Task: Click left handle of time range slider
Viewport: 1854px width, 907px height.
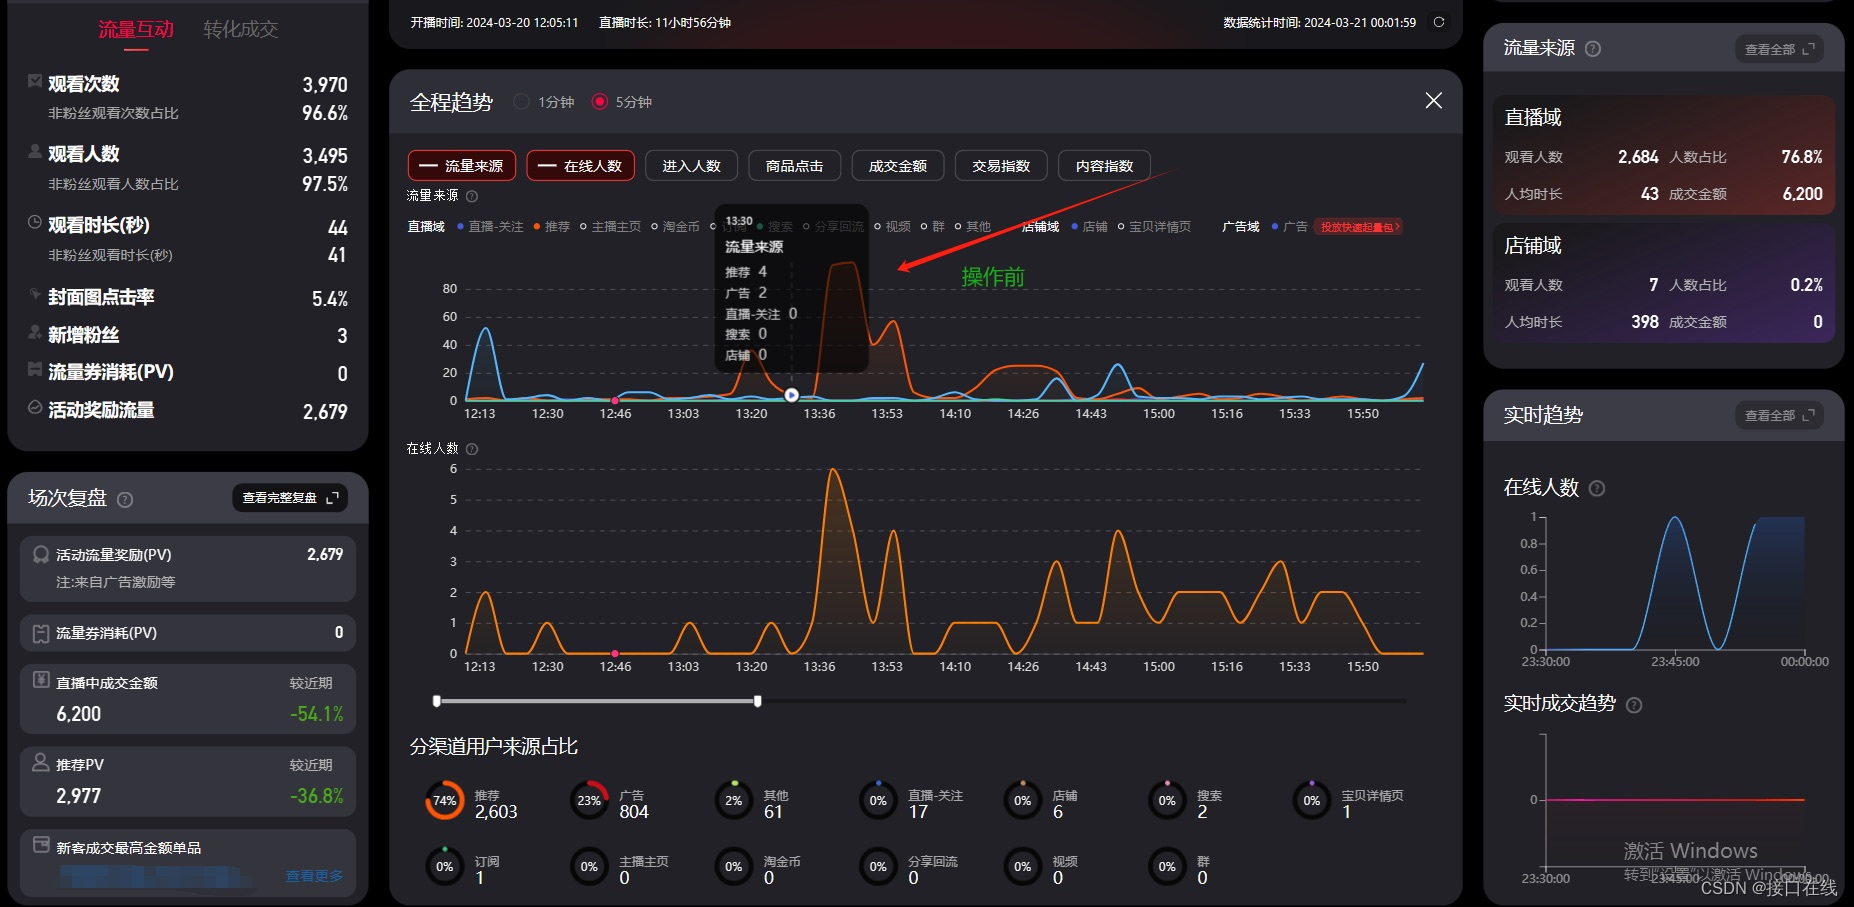Action: coord(437,701)
